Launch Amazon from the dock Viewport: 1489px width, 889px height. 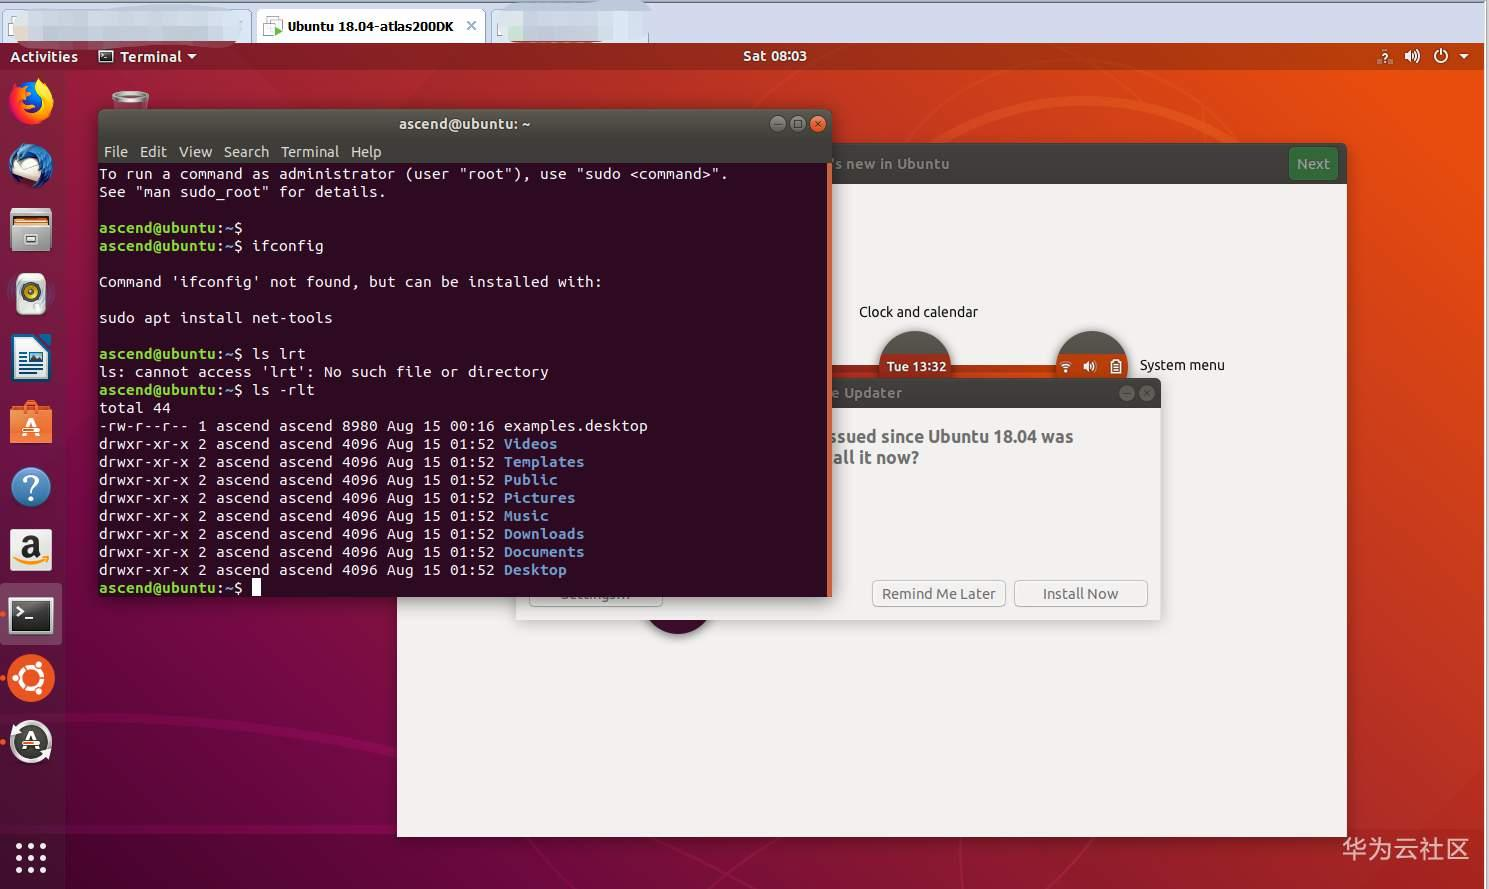(x=31, y=550)
